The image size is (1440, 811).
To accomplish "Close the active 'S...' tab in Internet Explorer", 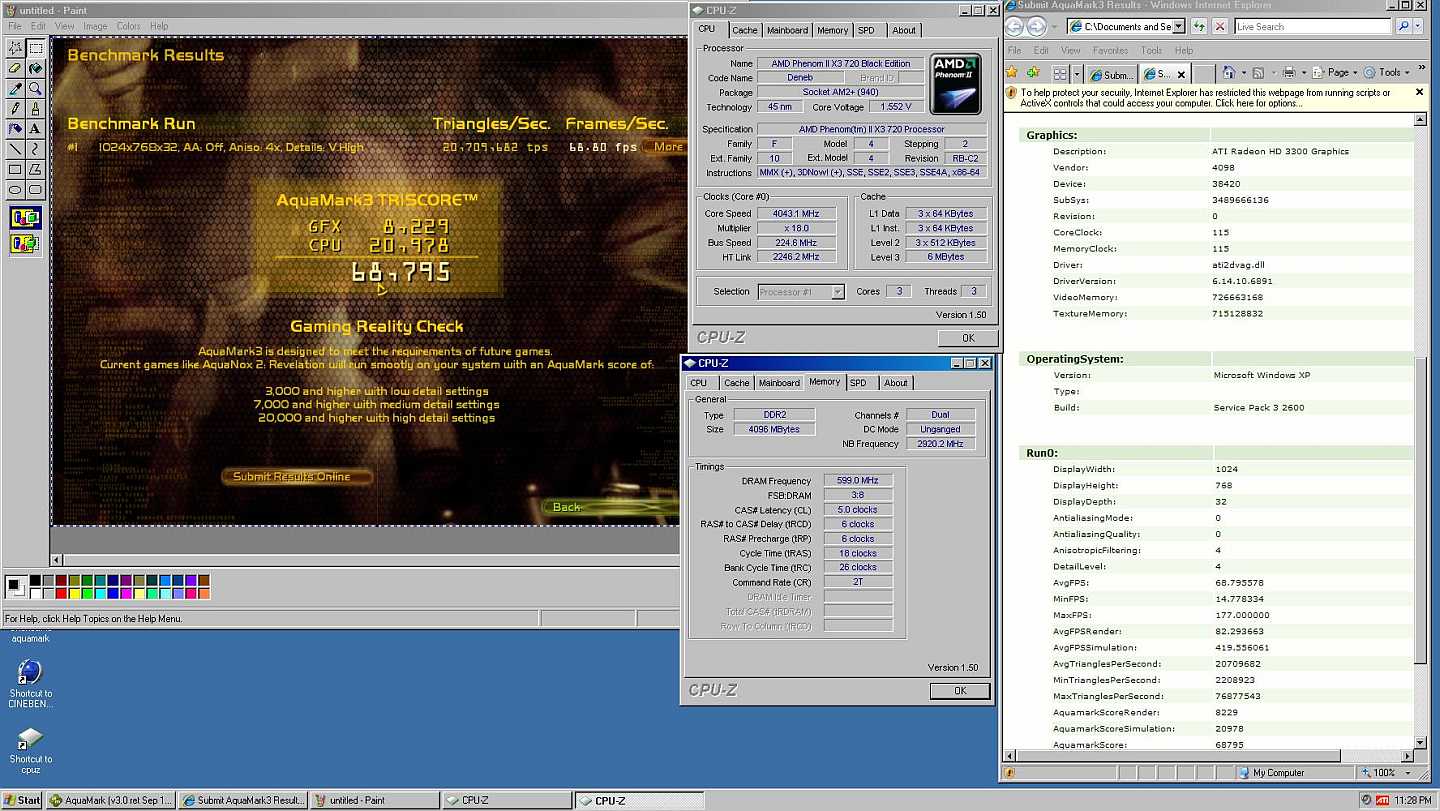I will point(1181,74).
